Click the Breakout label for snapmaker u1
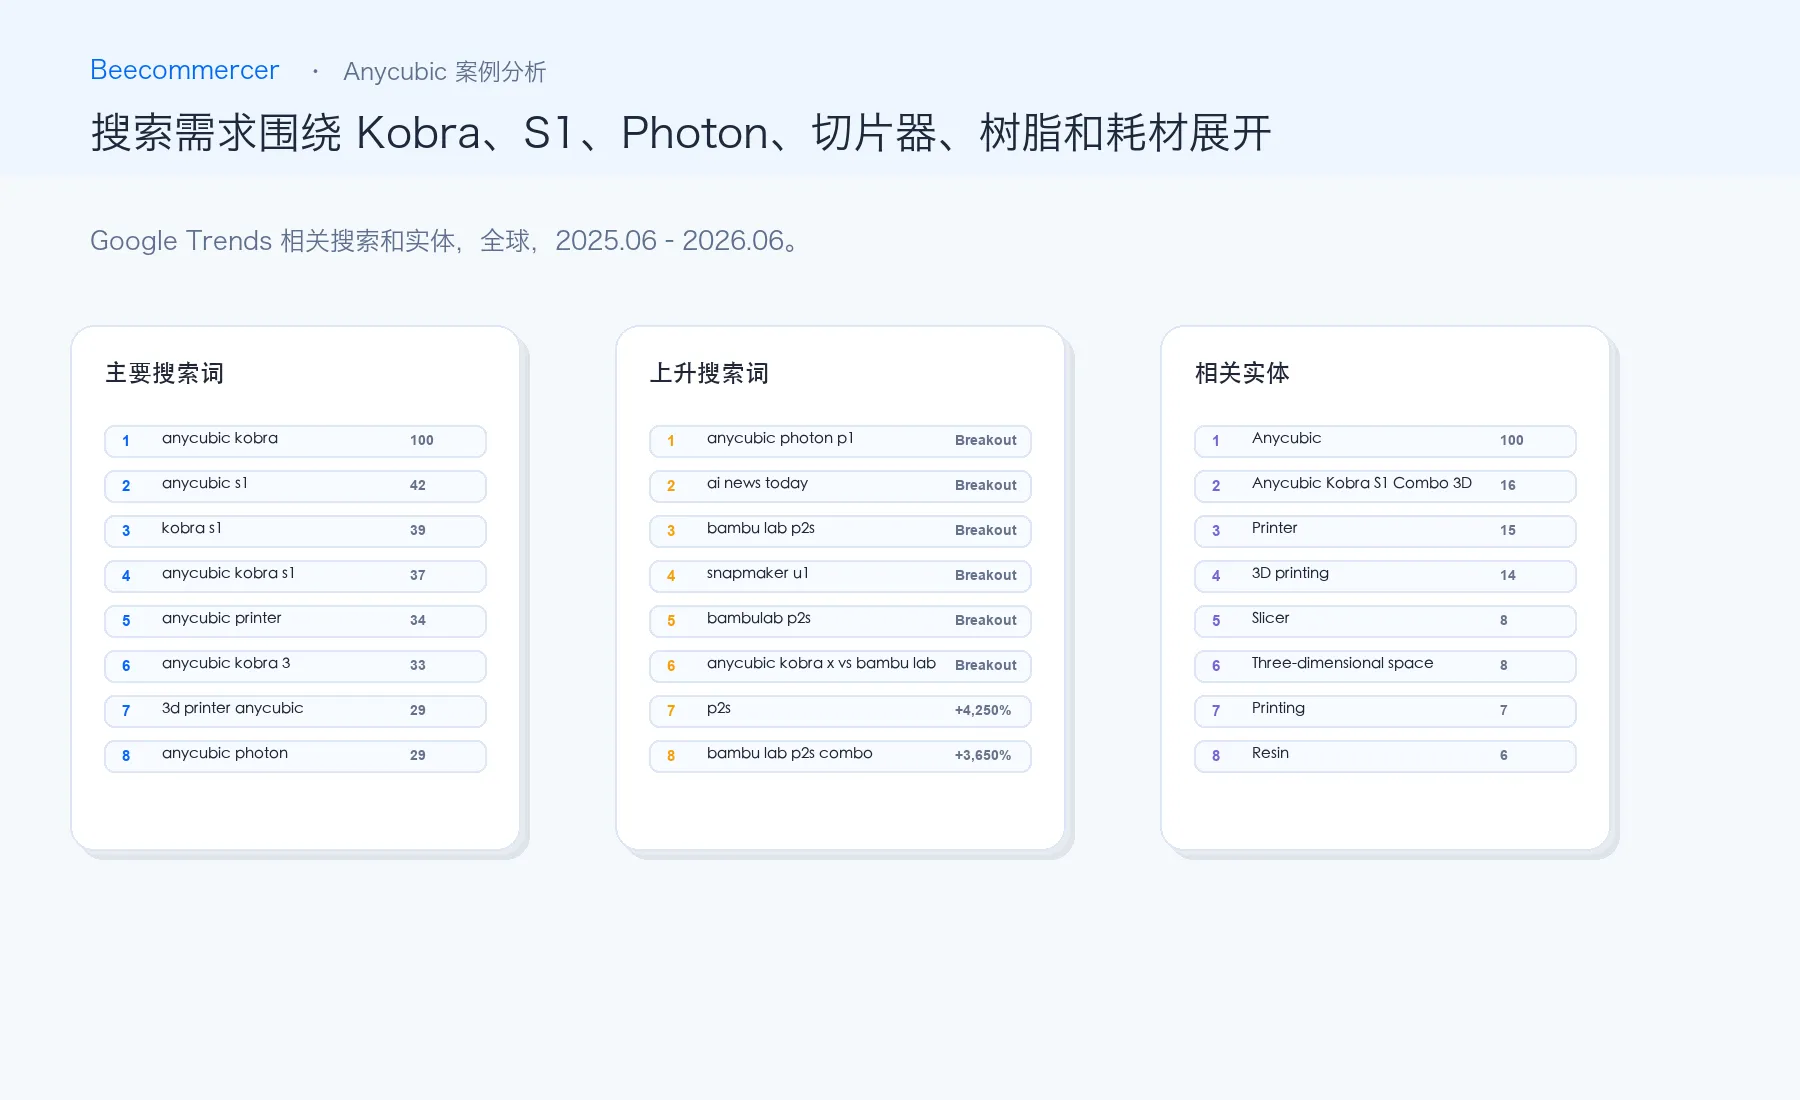This screenshot has width=1800, height=1100. tap(986, 575)
